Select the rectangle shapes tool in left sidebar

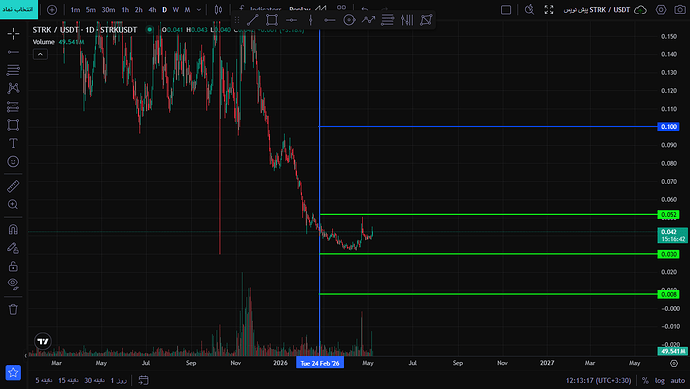tap(13, 125)
